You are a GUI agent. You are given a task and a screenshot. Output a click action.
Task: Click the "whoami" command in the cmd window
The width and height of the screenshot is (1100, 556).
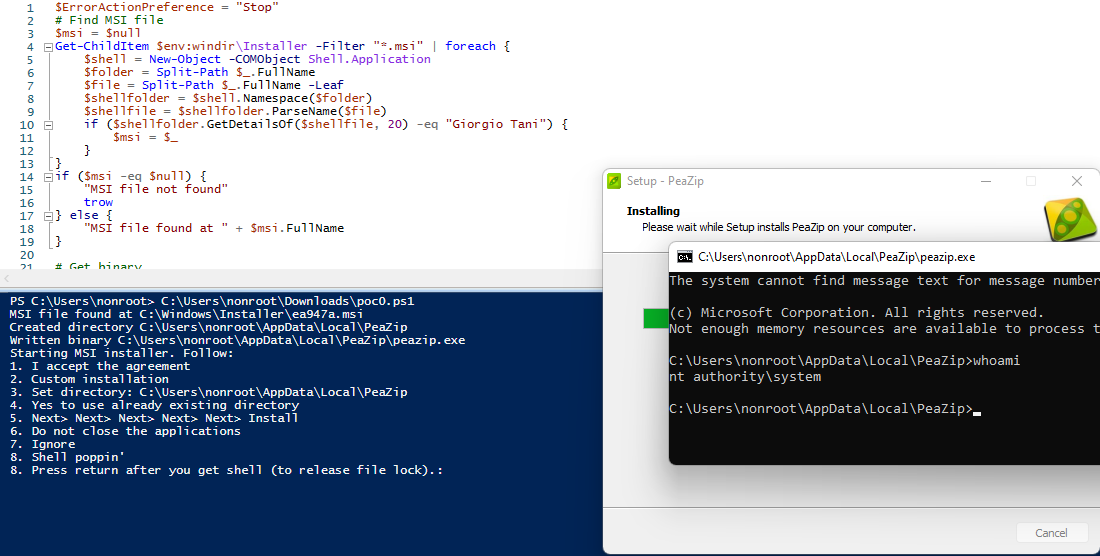(x=997, y=360)
